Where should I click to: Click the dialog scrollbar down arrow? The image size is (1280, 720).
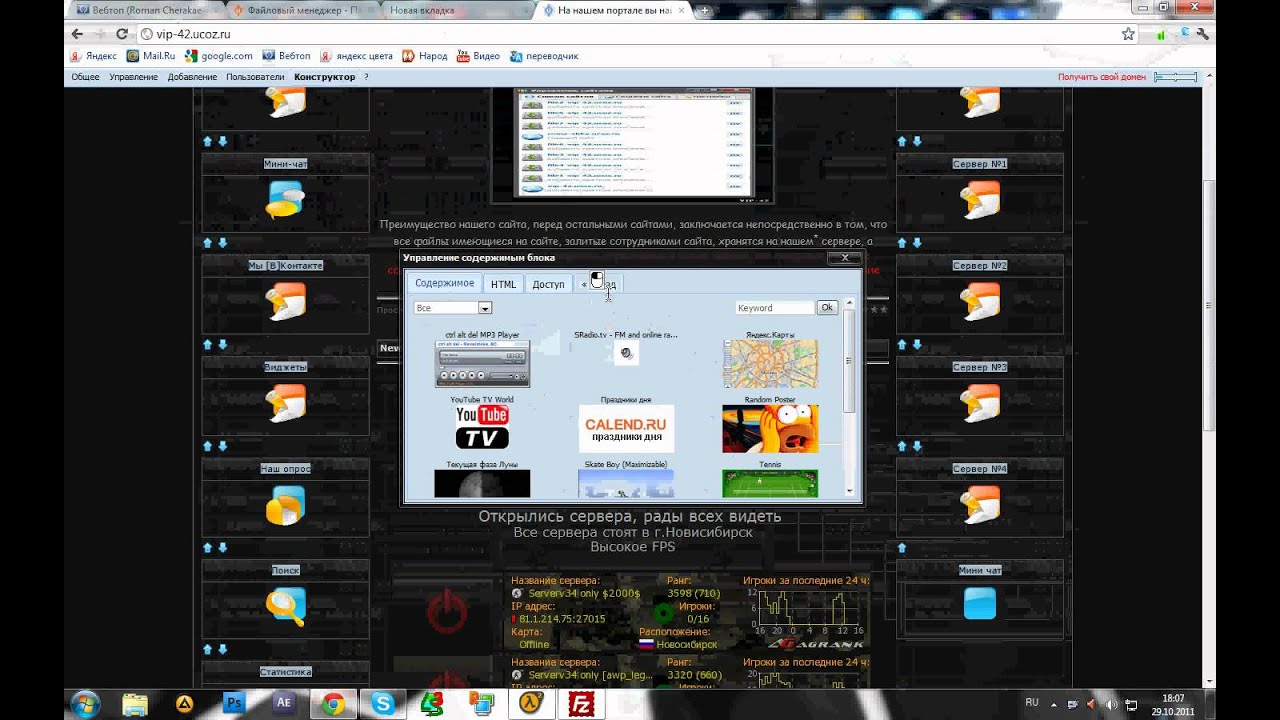[x=850, y=492]
